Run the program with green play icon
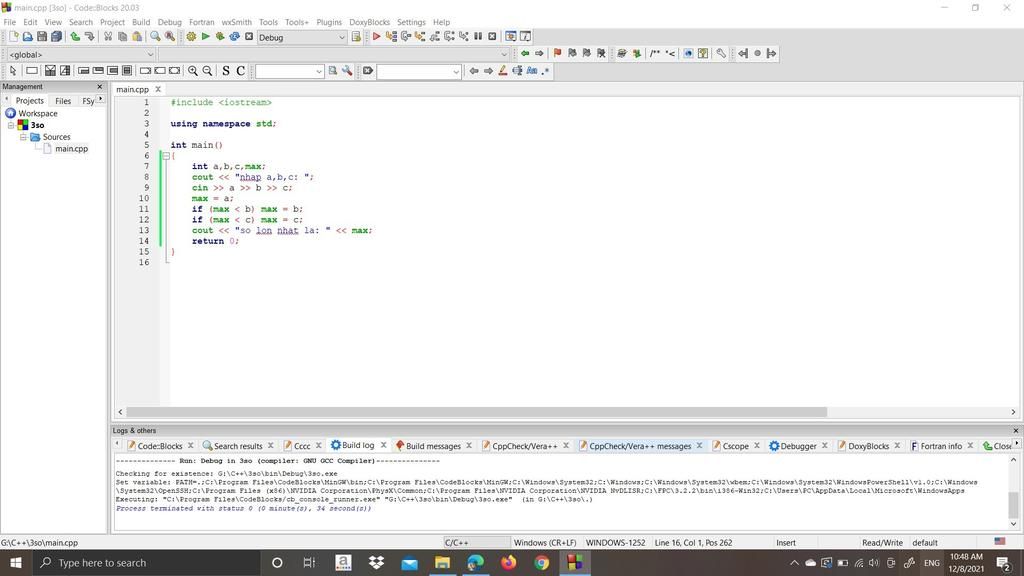The width and height of the screenshot is (1024, 576). pyautogui.click(x=206, y=37)
